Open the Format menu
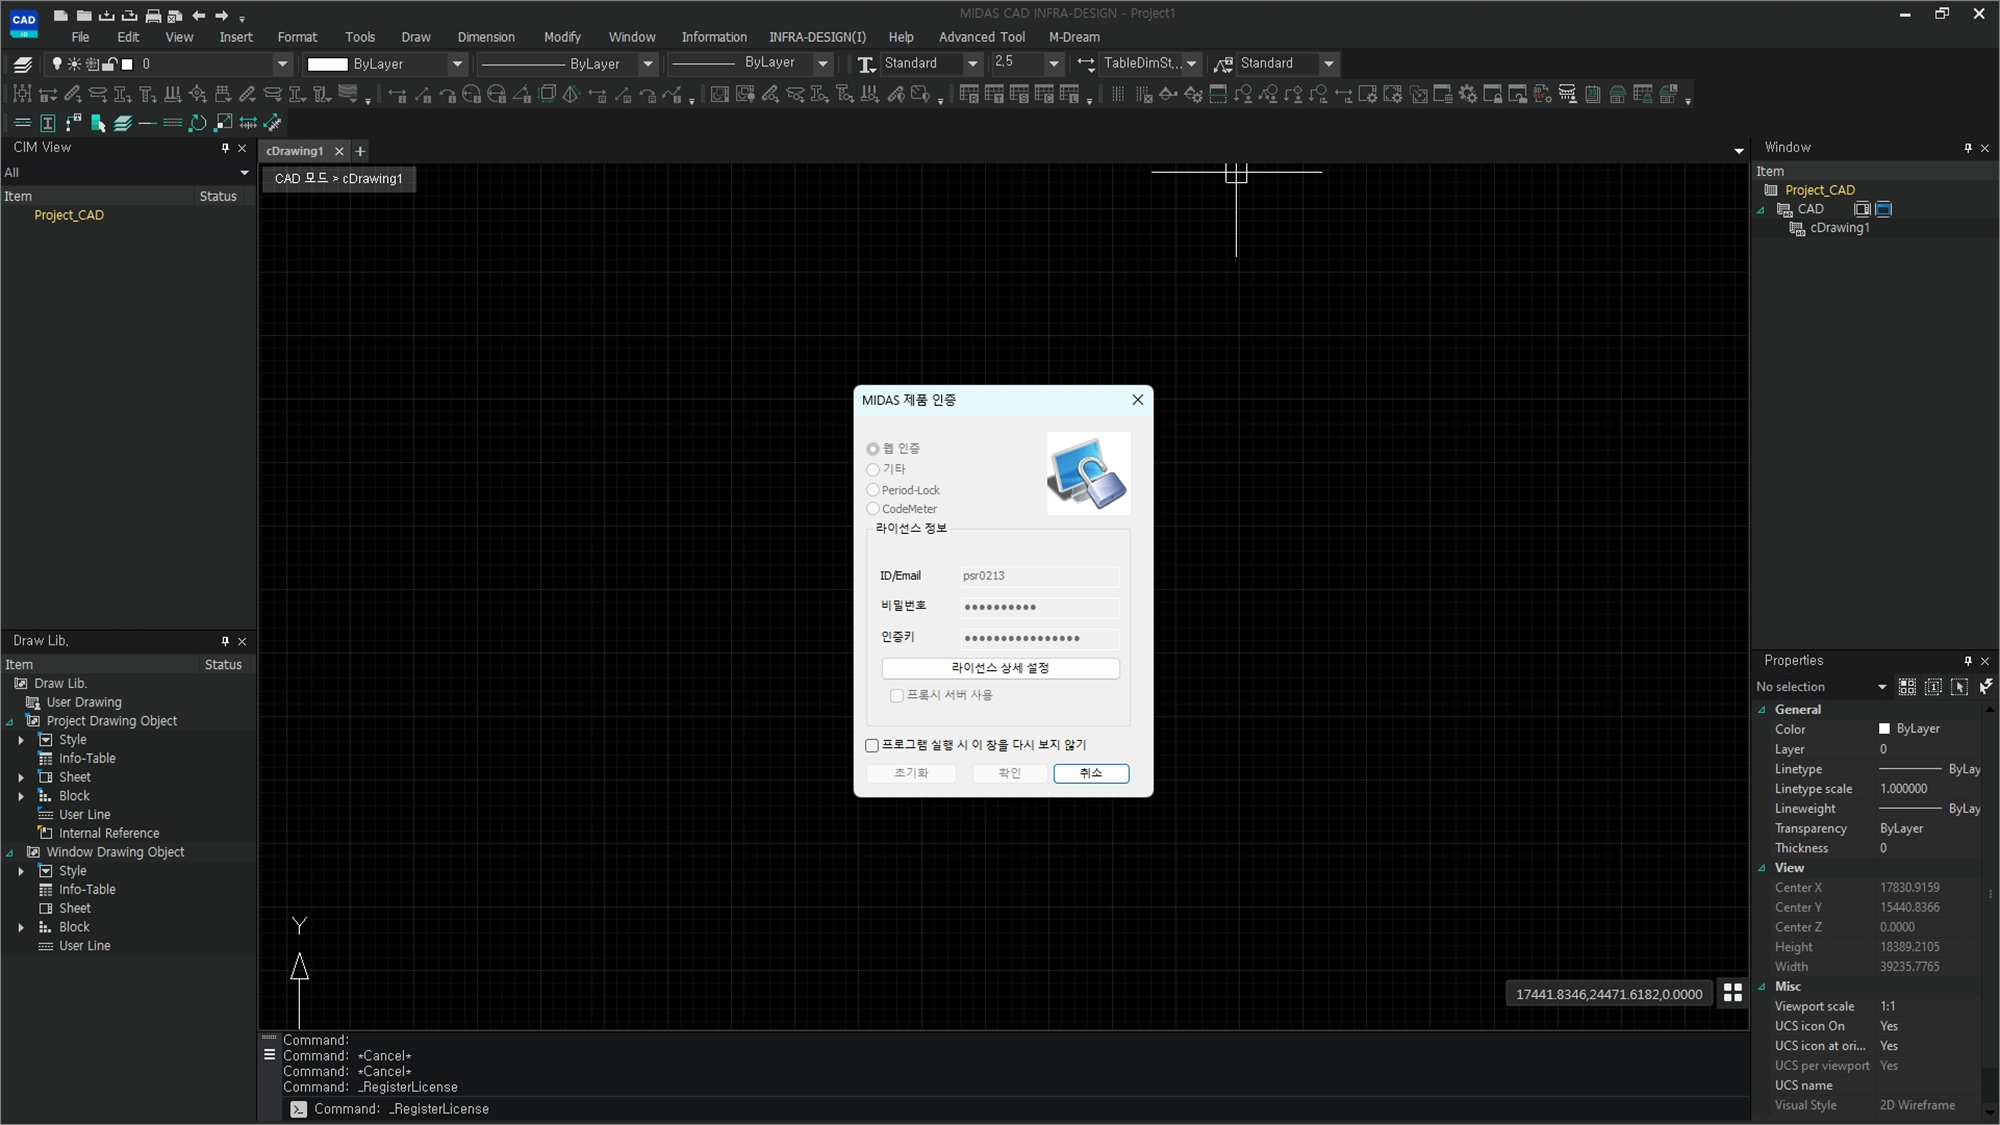This screenshot has width=2000, height=1125. (297, 37)
